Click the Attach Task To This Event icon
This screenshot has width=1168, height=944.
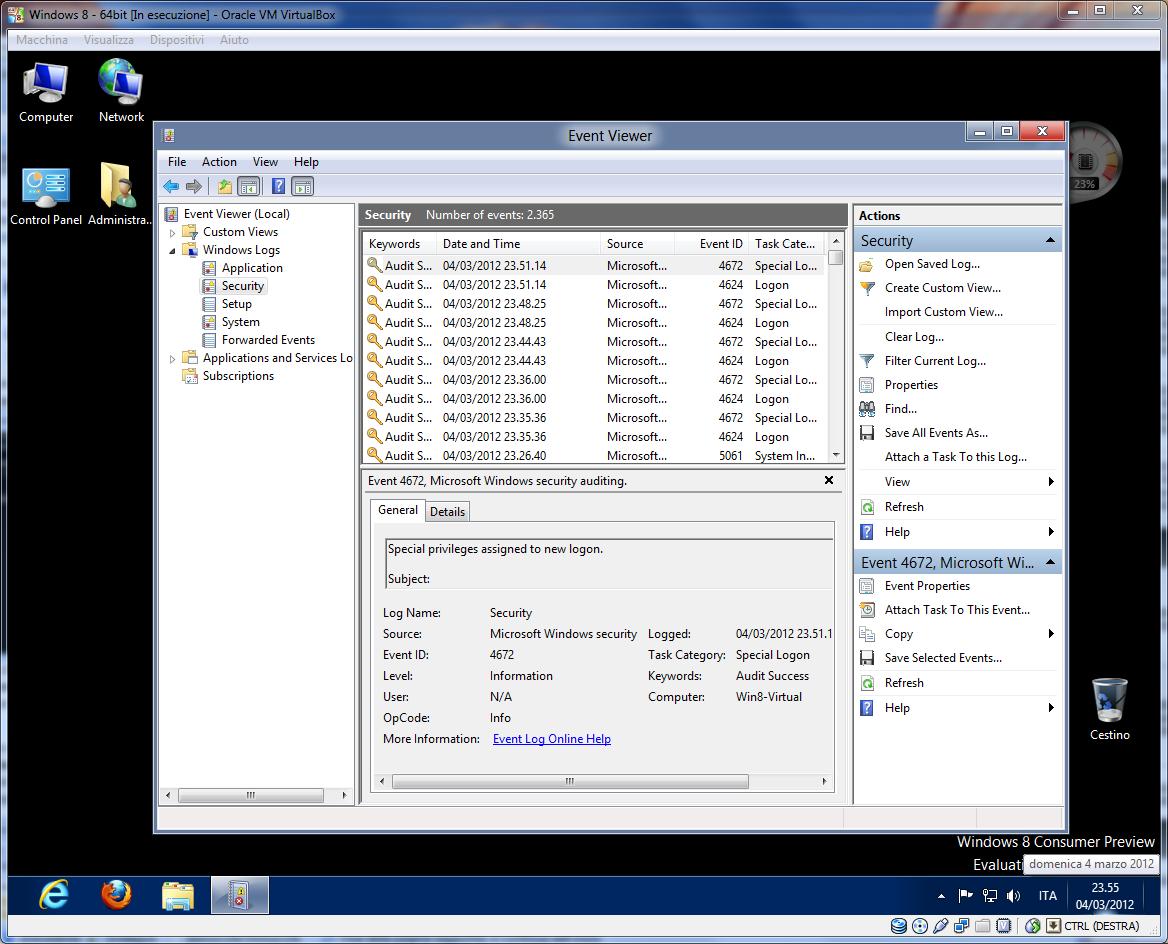point(867,610)
